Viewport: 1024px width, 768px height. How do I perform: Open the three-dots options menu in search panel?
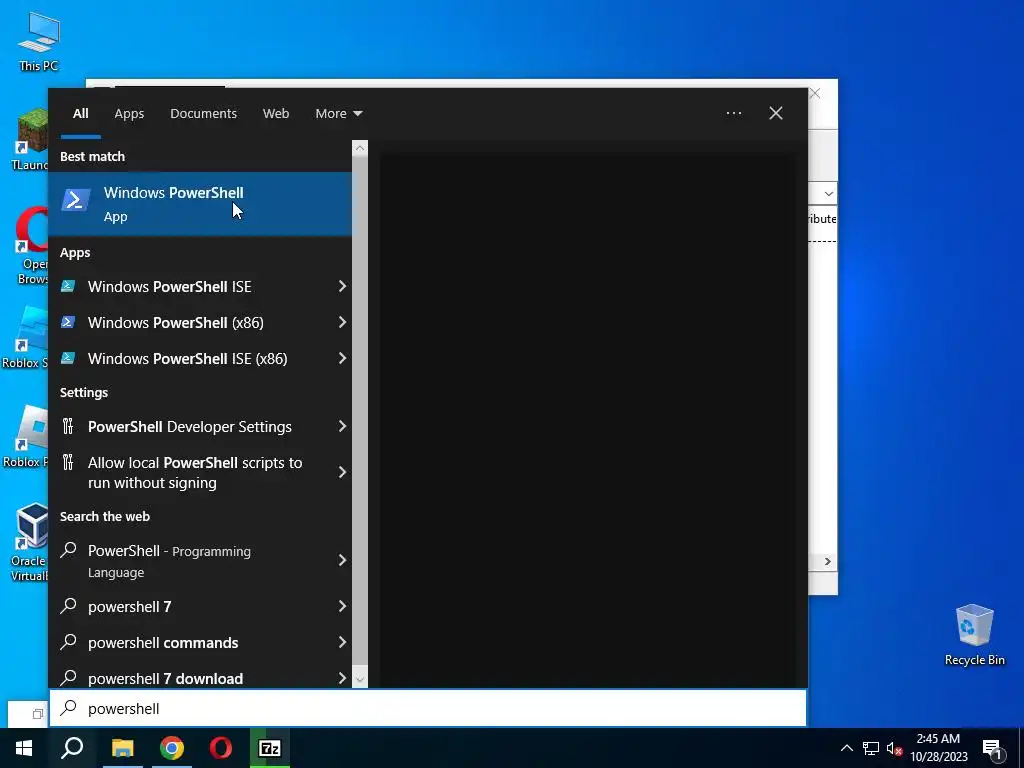pos(733,113)
